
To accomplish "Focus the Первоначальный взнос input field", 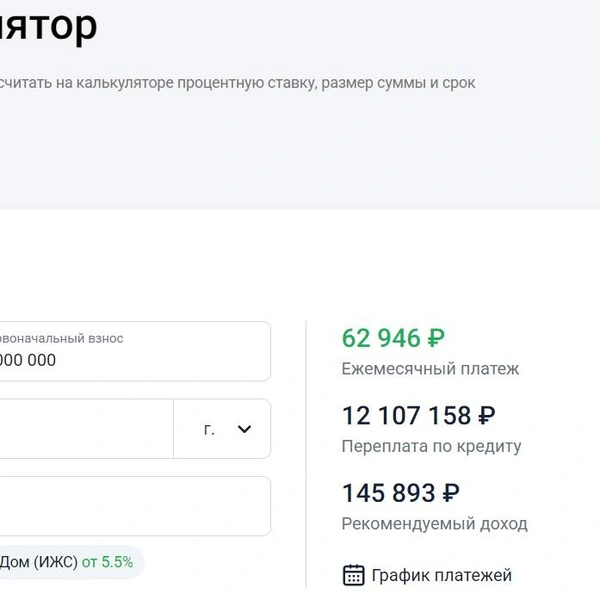I will point(135,351).
